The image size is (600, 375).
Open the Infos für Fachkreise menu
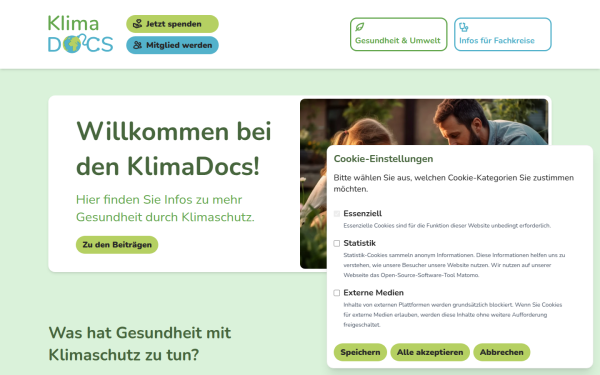502,34
